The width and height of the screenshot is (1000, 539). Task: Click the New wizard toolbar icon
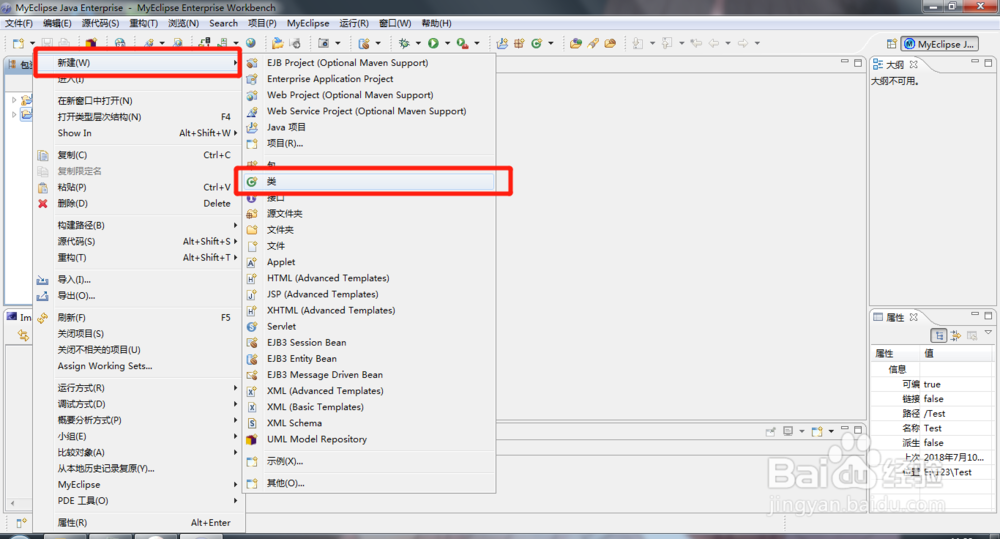(x=18, y=43)
